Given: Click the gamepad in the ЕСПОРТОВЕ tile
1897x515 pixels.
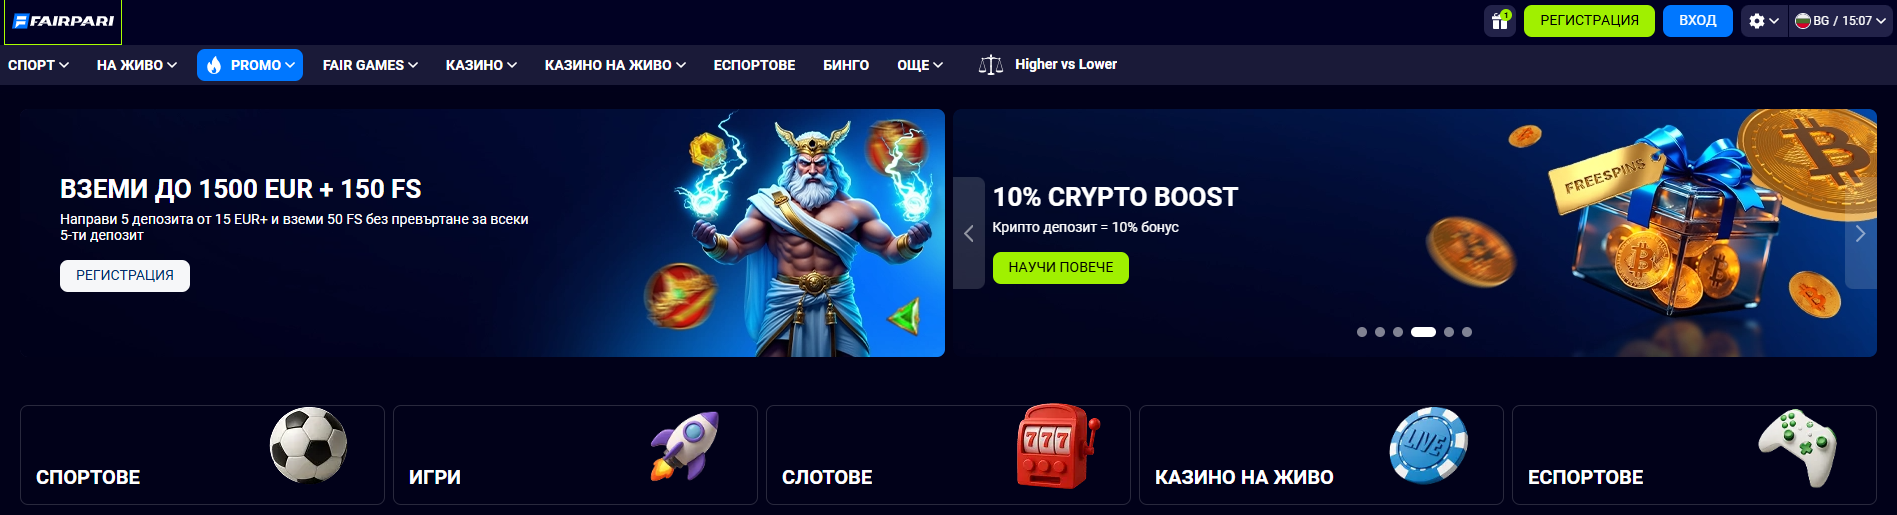Looking at the screenshot, I should pos(1798,448).
